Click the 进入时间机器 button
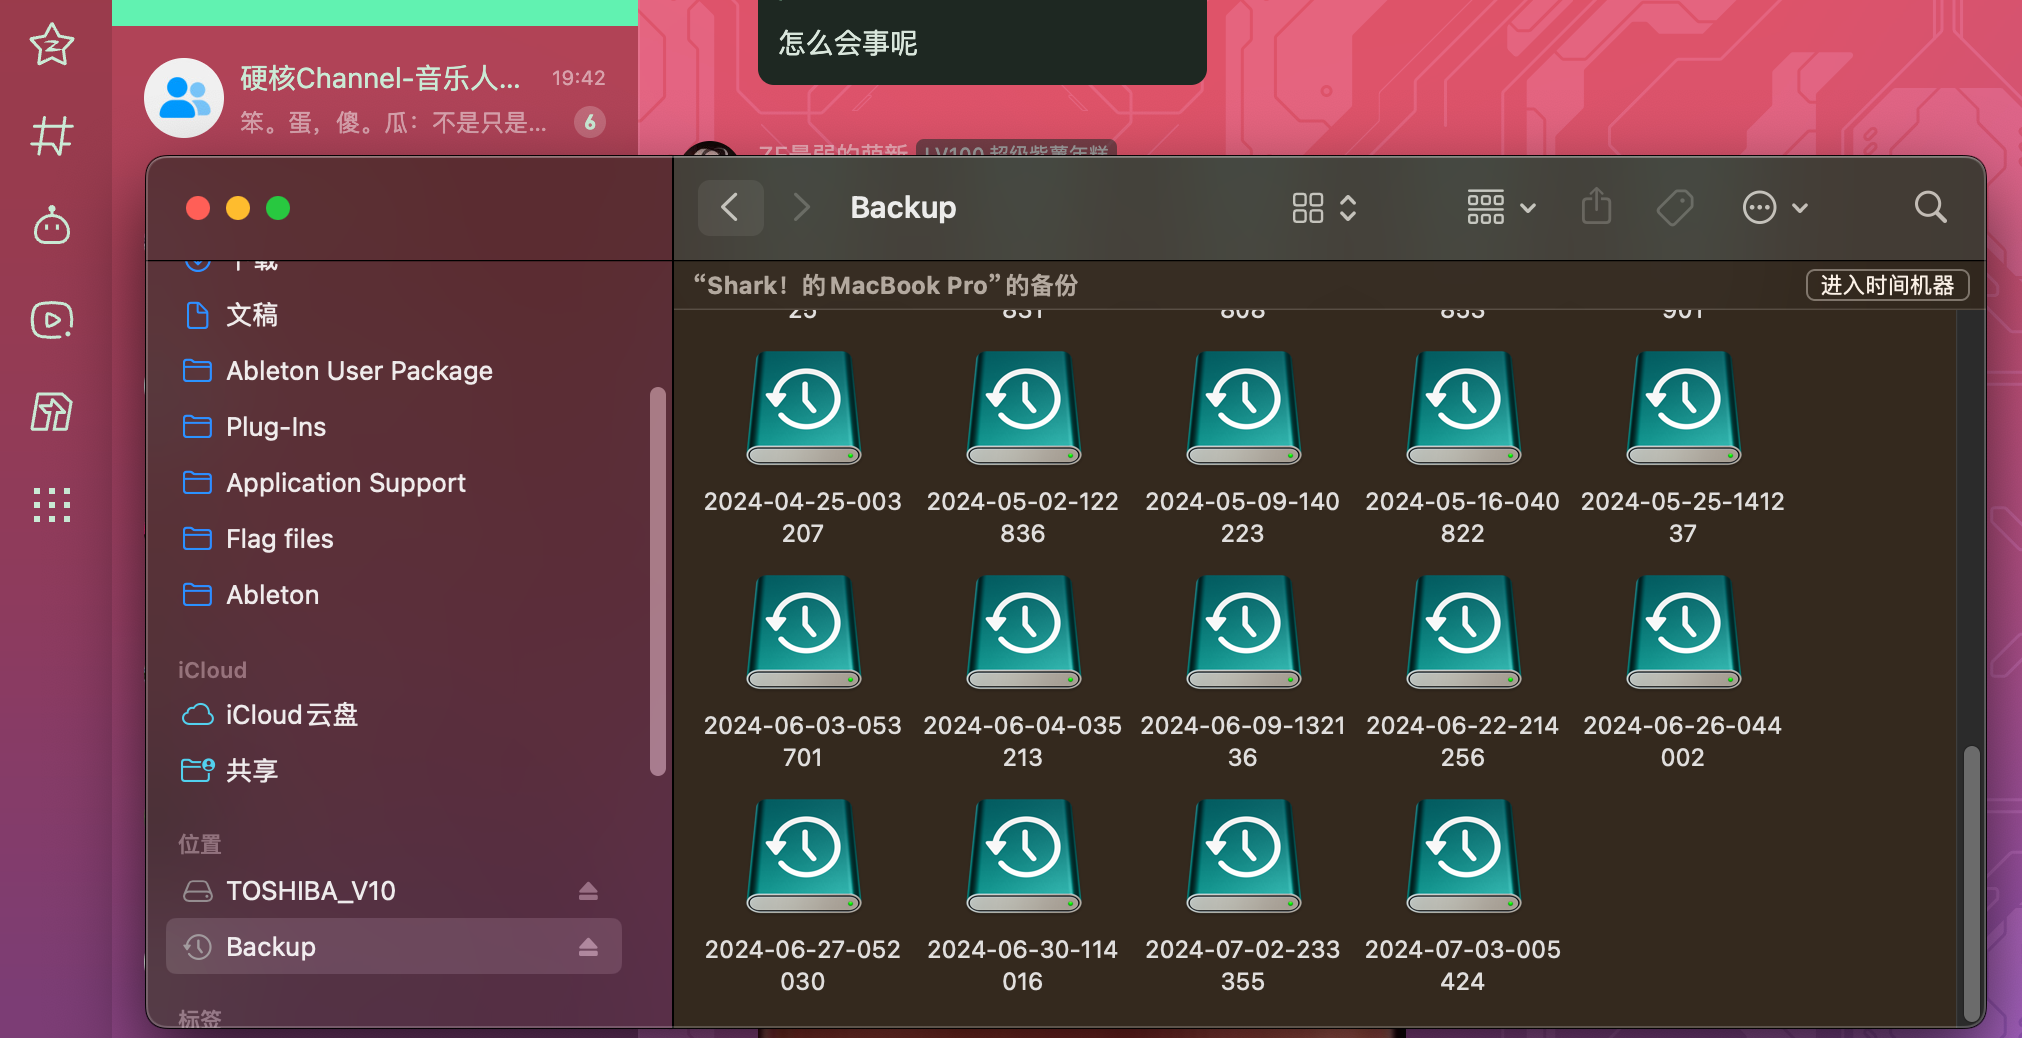Image resolution: width=2022 pixels, height=1038 pixels. point(1886,285)
